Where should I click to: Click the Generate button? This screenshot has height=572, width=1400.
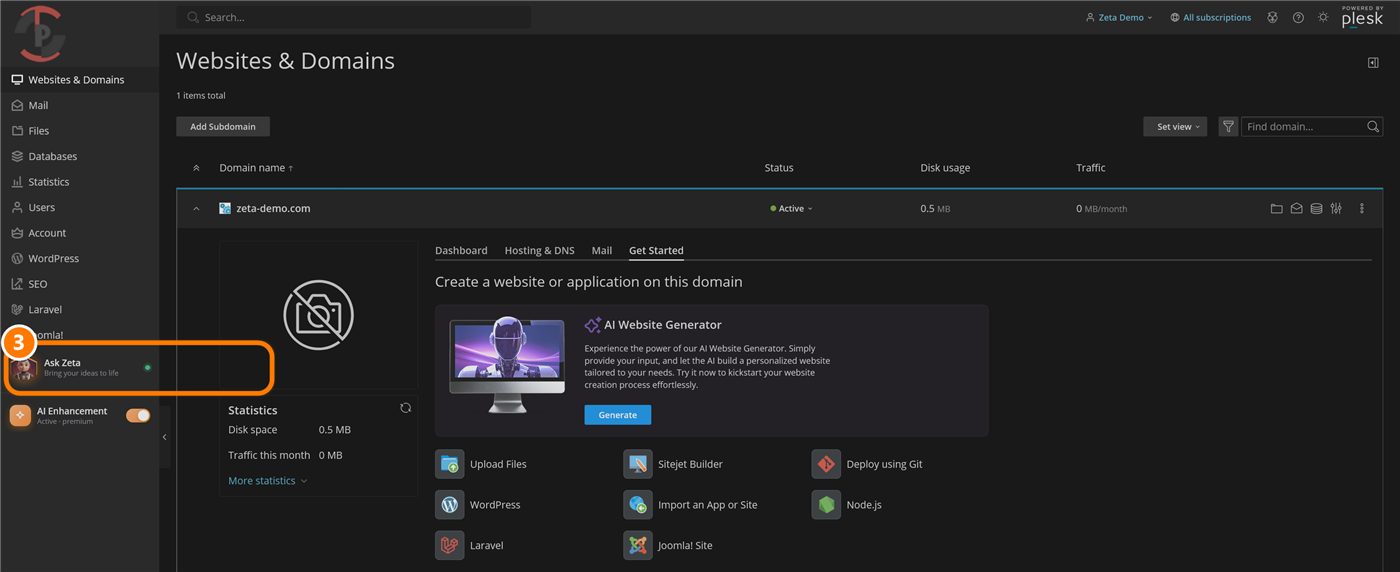[618, 415]
